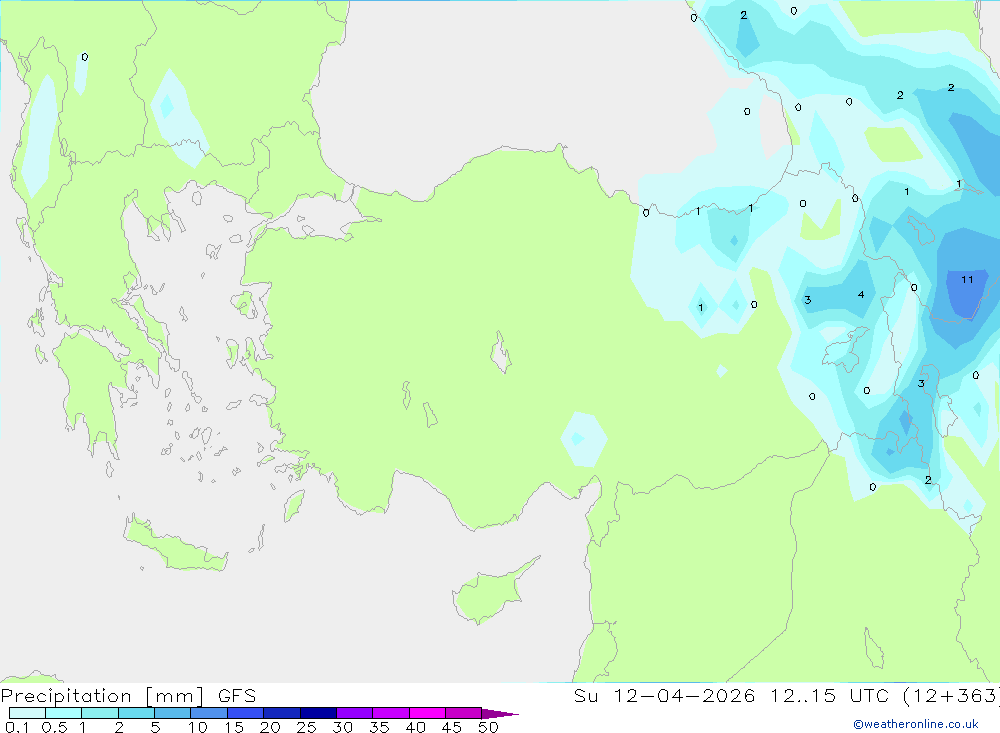This screenshot has height=733, width=1000.
Task: Pick the 45–50 mm legend swatch
Action: pos(464,713)
